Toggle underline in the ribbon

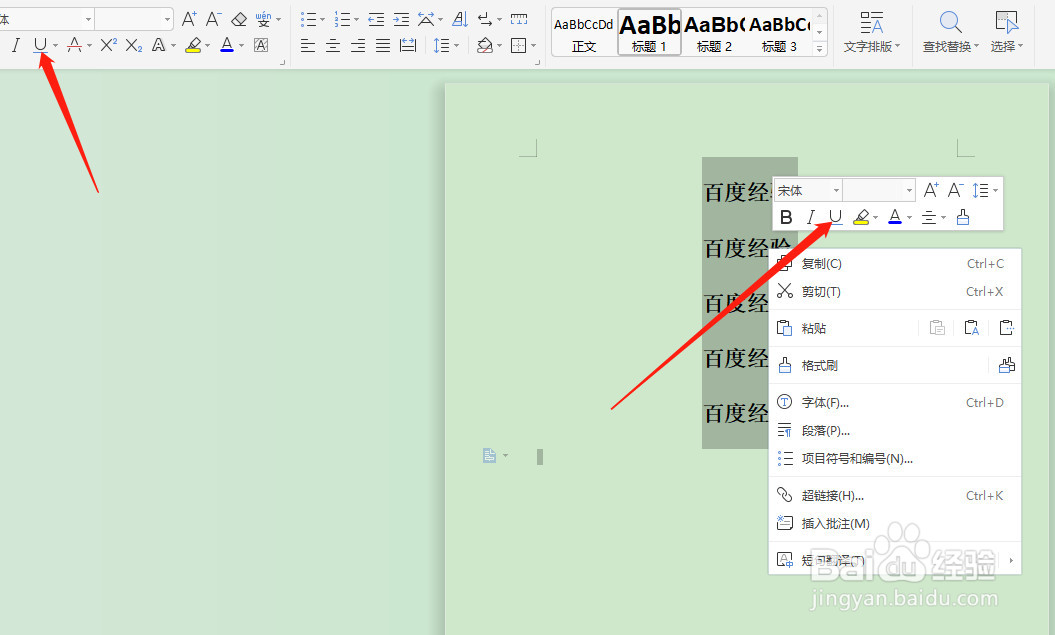pyautogui.click(x=40, y=46)
